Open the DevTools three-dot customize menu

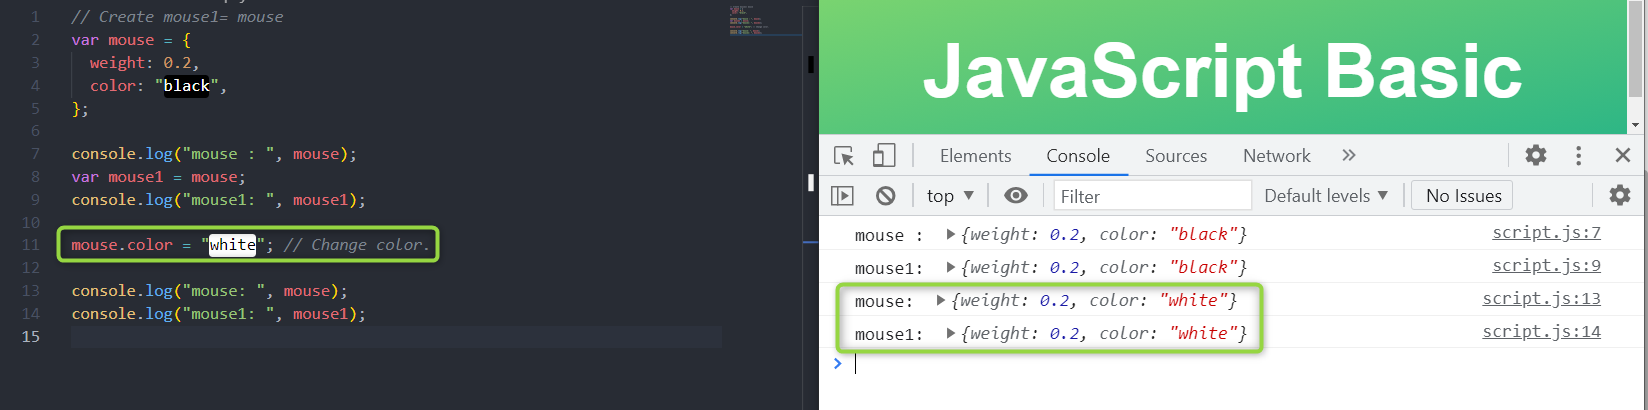pos(1579,155)
